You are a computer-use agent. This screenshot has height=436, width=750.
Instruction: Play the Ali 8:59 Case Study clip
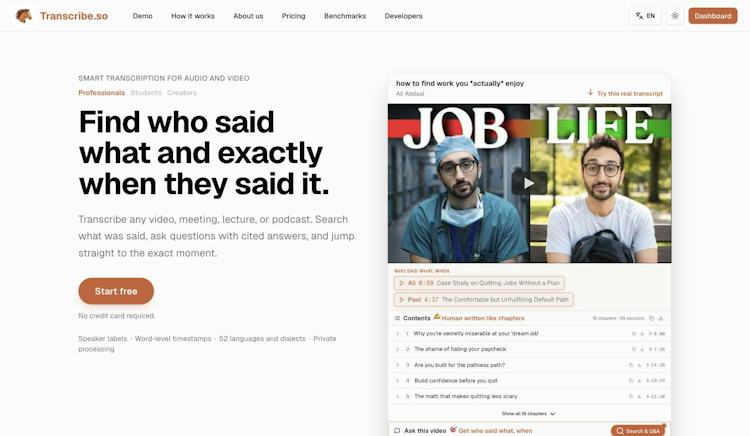coord(479,283)
